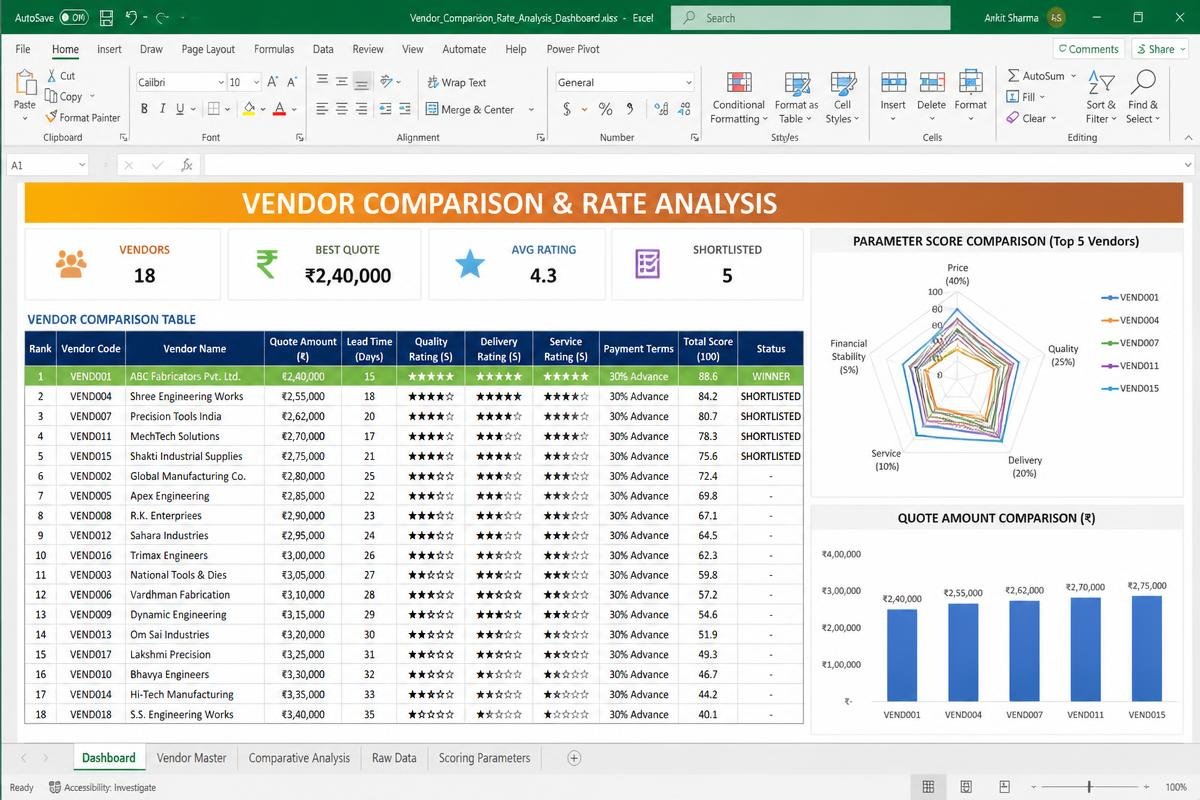This screenshot has width=1200, height=800.
Task: Click the zoom slider handle
Action: [x=1089, y=787]
